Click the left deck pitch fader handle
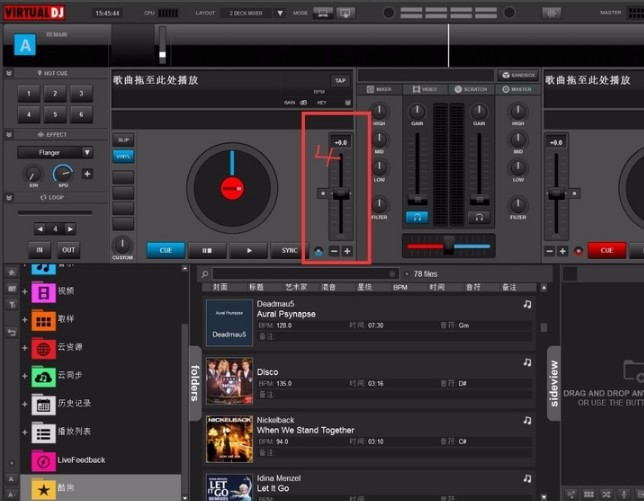644x501 pixels. point(341,193)
